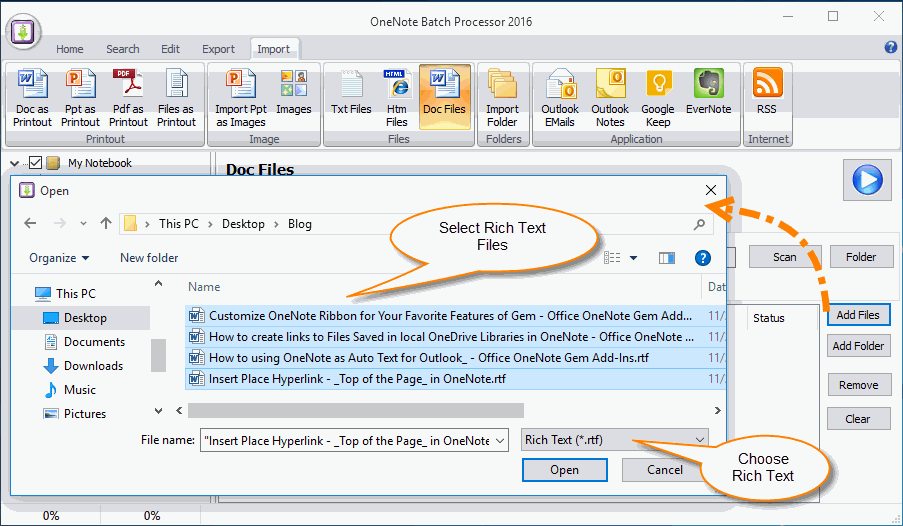903x526 pixels.
Task: Click New folder in Open dialog
Action: pos(149,258)
